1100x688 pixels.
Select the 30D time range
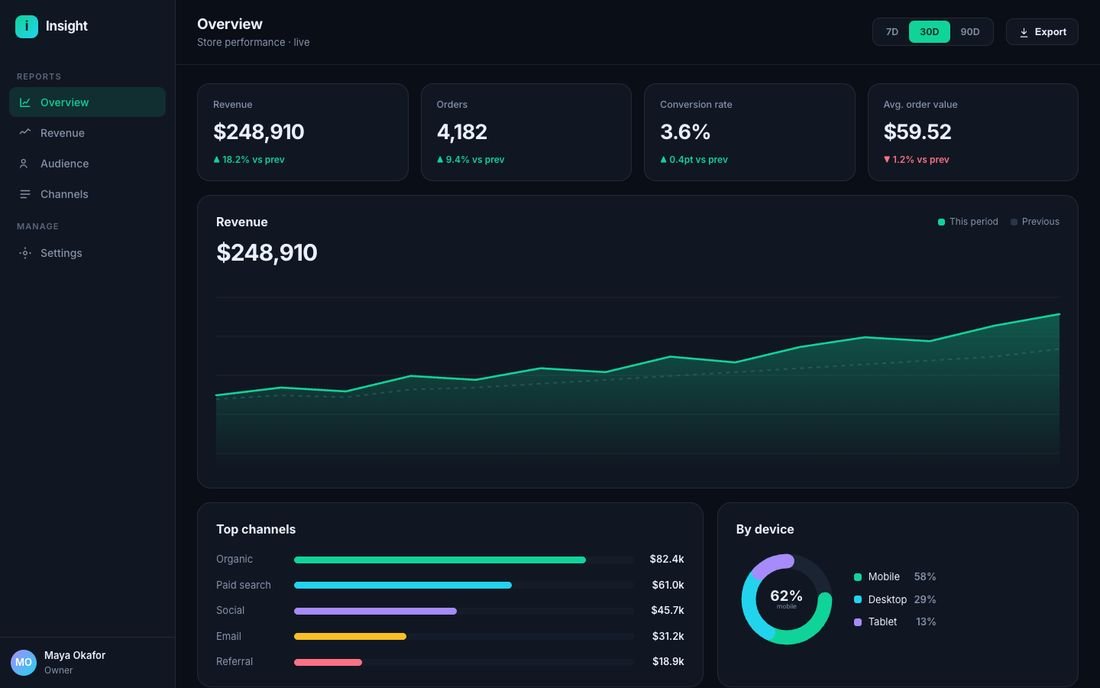(929, 32)
